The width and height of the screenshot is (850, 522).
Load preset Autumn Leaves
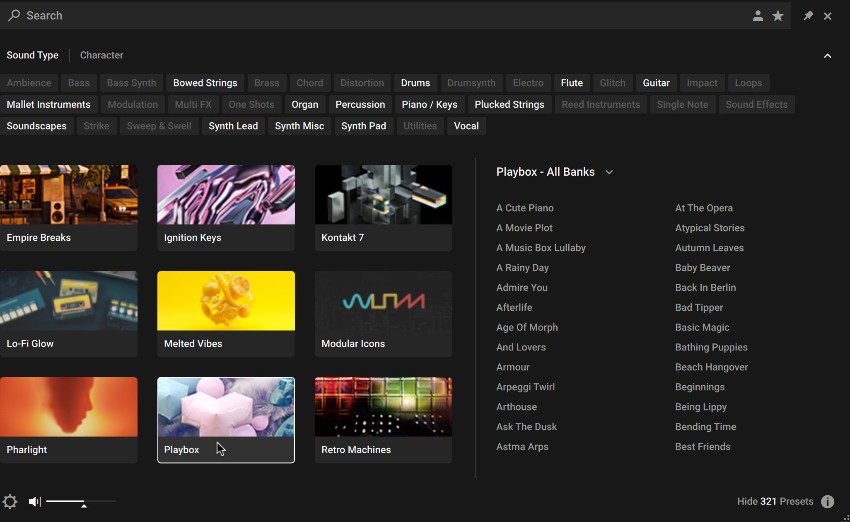click(709, 248)
